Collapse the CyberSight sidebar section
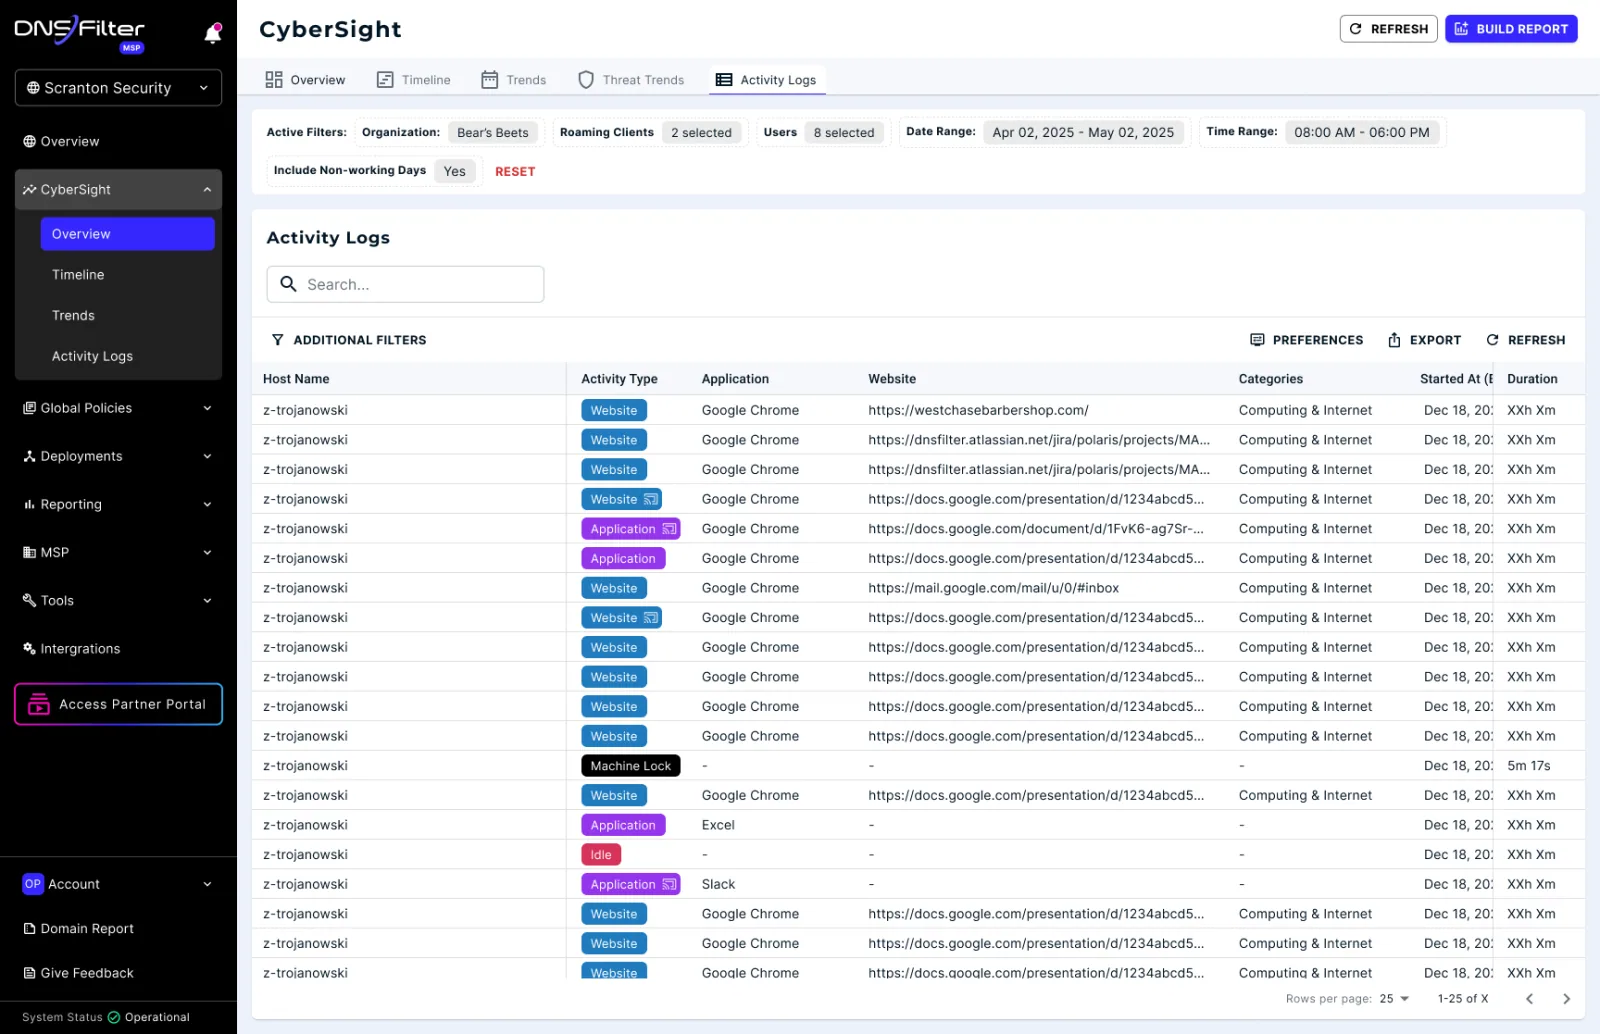This screenshot has height=1034, width=1600. click(x=207, y=190)
